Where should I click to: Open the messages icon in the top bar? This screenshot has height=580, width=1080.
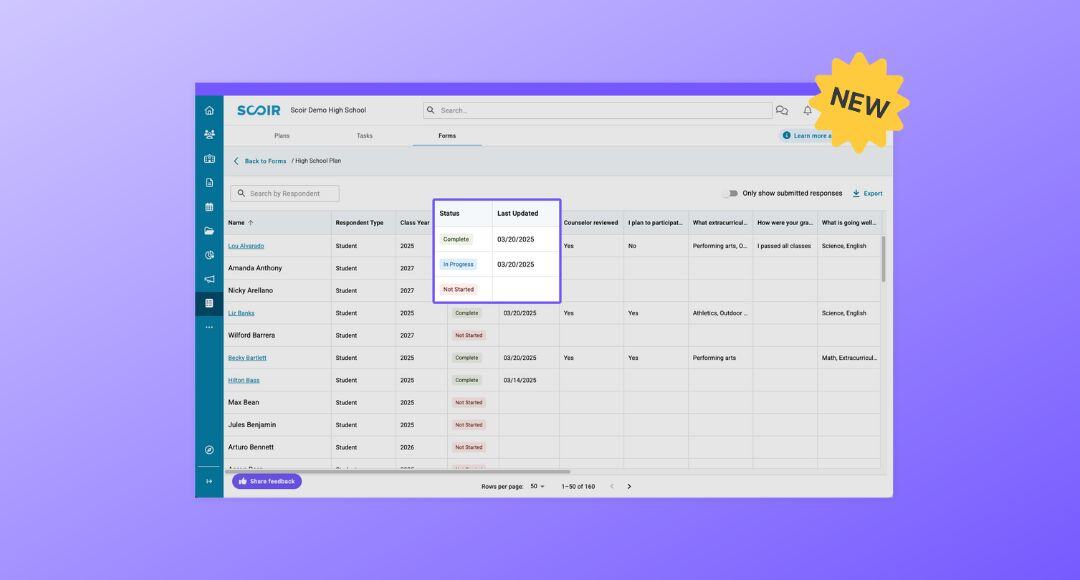tap(782, 110)
